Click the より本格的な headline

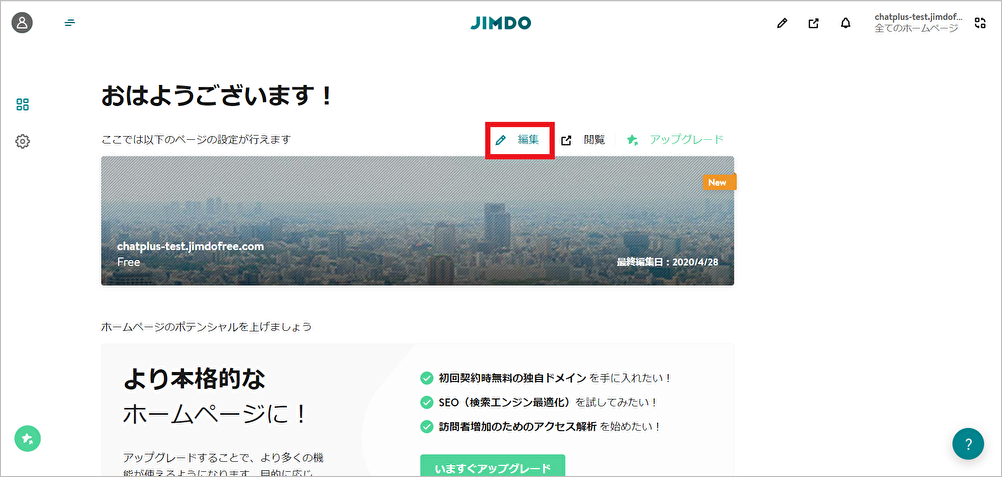[194, 380]
